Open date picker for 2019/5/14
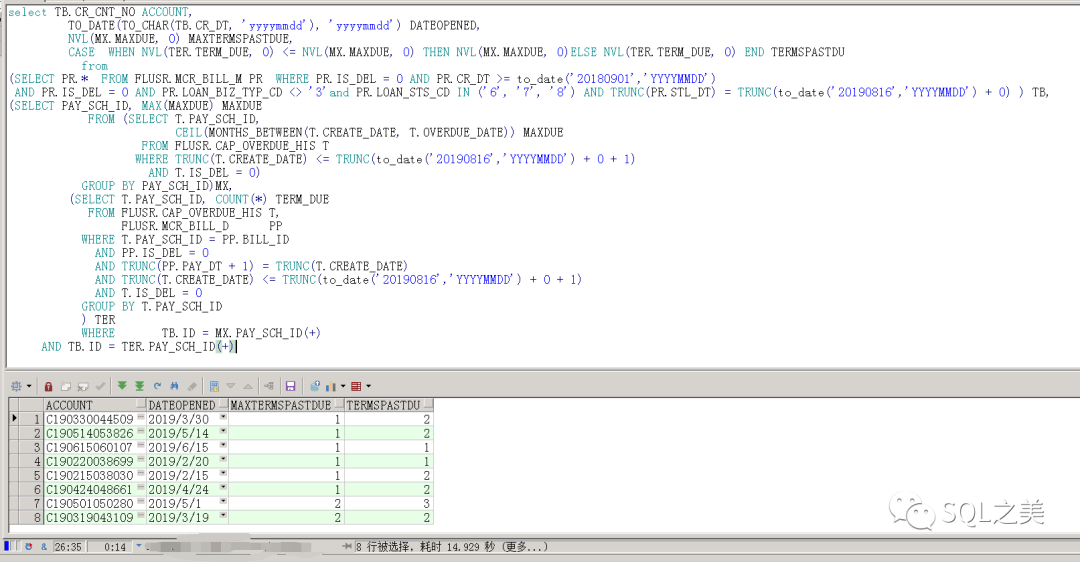The width and height of the screenshot is (1080, 562). click(x=223, y=431)
